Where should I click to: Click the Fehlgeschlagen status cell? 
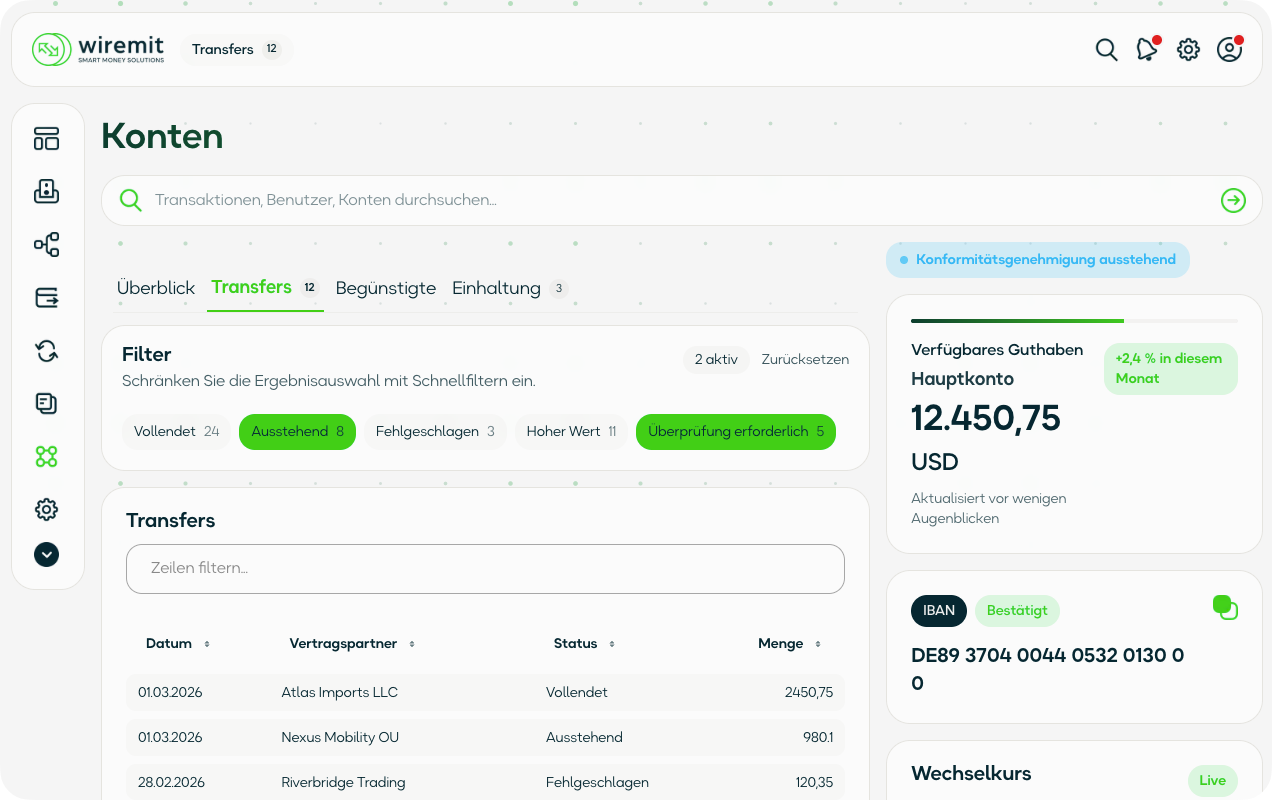597,782
